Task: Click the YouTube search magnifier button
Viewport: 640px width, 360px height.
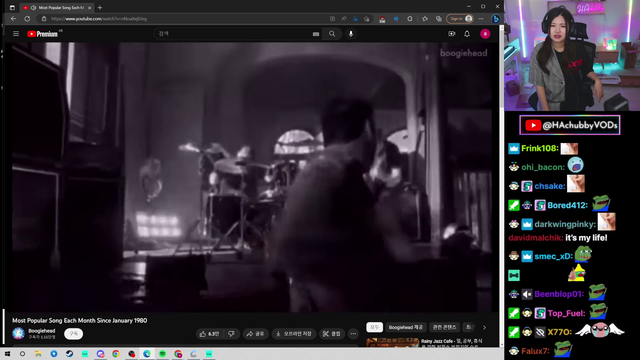Action: 332,34
